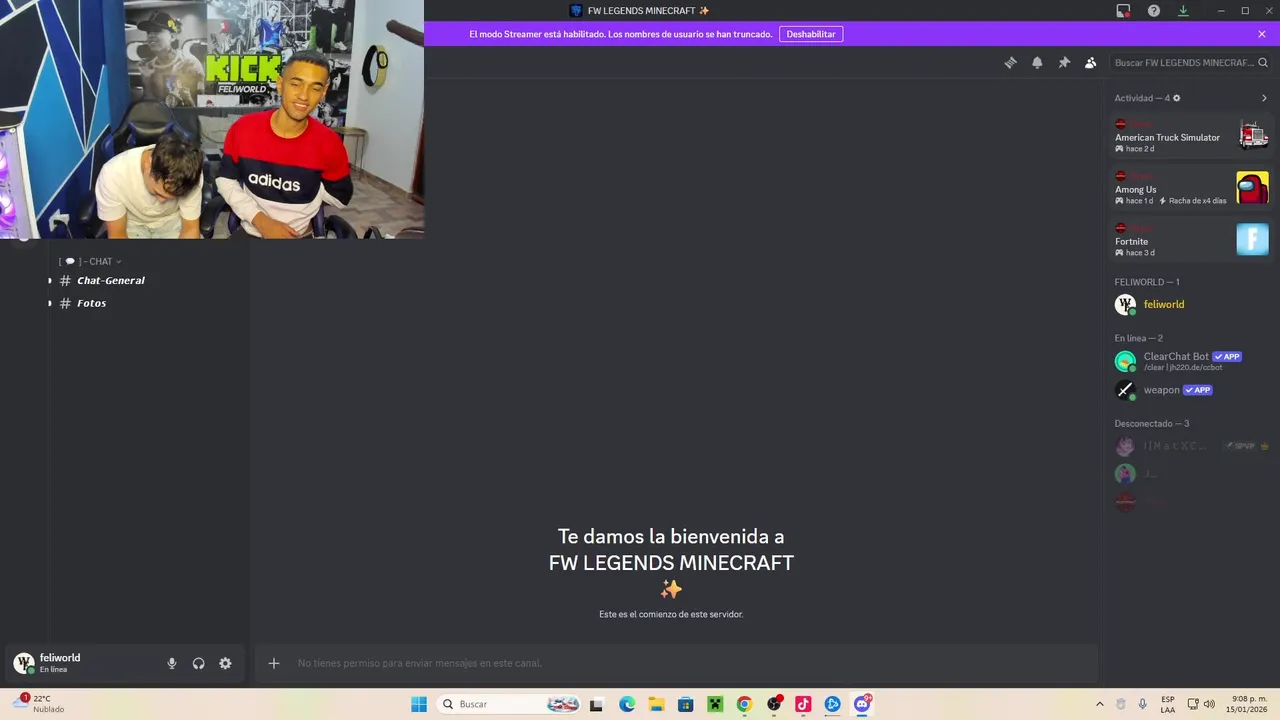The height and width of the screenshot is (720, 1280).
Task: Open the first offline member in Desconectado
Action: click(x=1190, y=446)
